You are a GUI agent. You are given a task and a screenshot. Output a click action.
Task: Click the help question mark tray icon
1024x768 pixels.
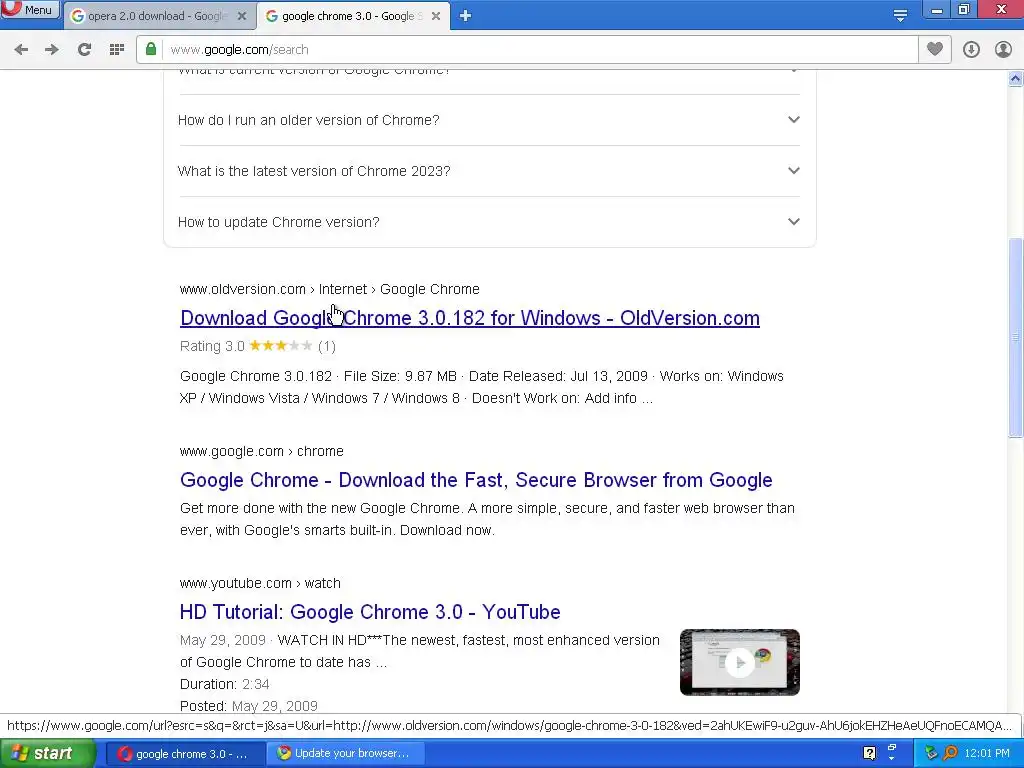[869, 754]
